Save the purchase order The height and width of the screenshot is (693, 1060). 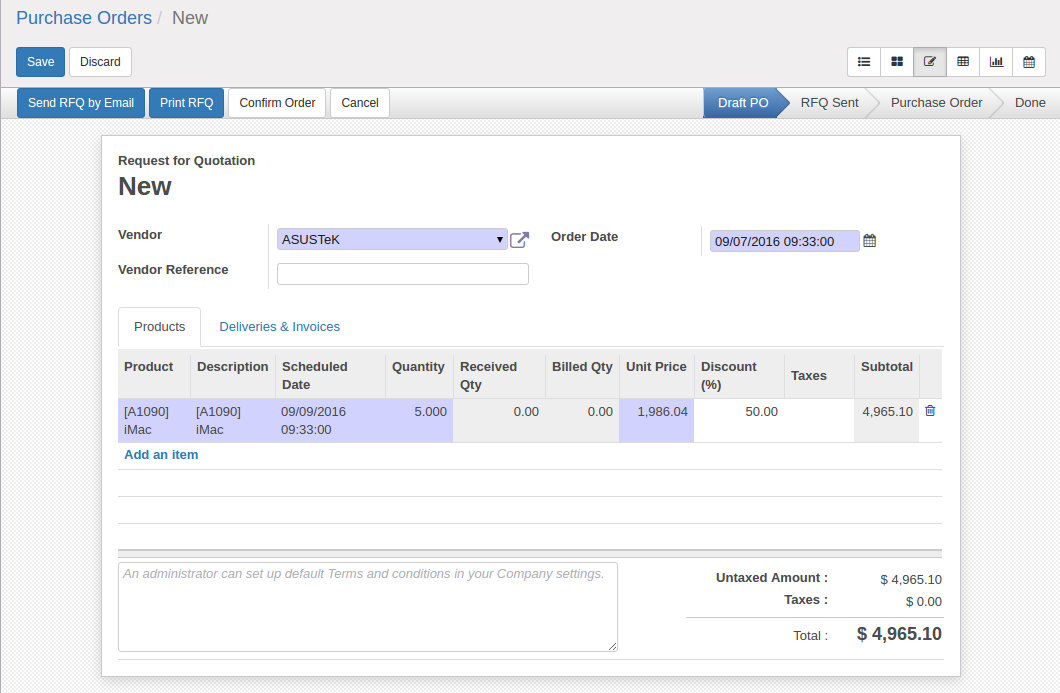coord(40,61)
